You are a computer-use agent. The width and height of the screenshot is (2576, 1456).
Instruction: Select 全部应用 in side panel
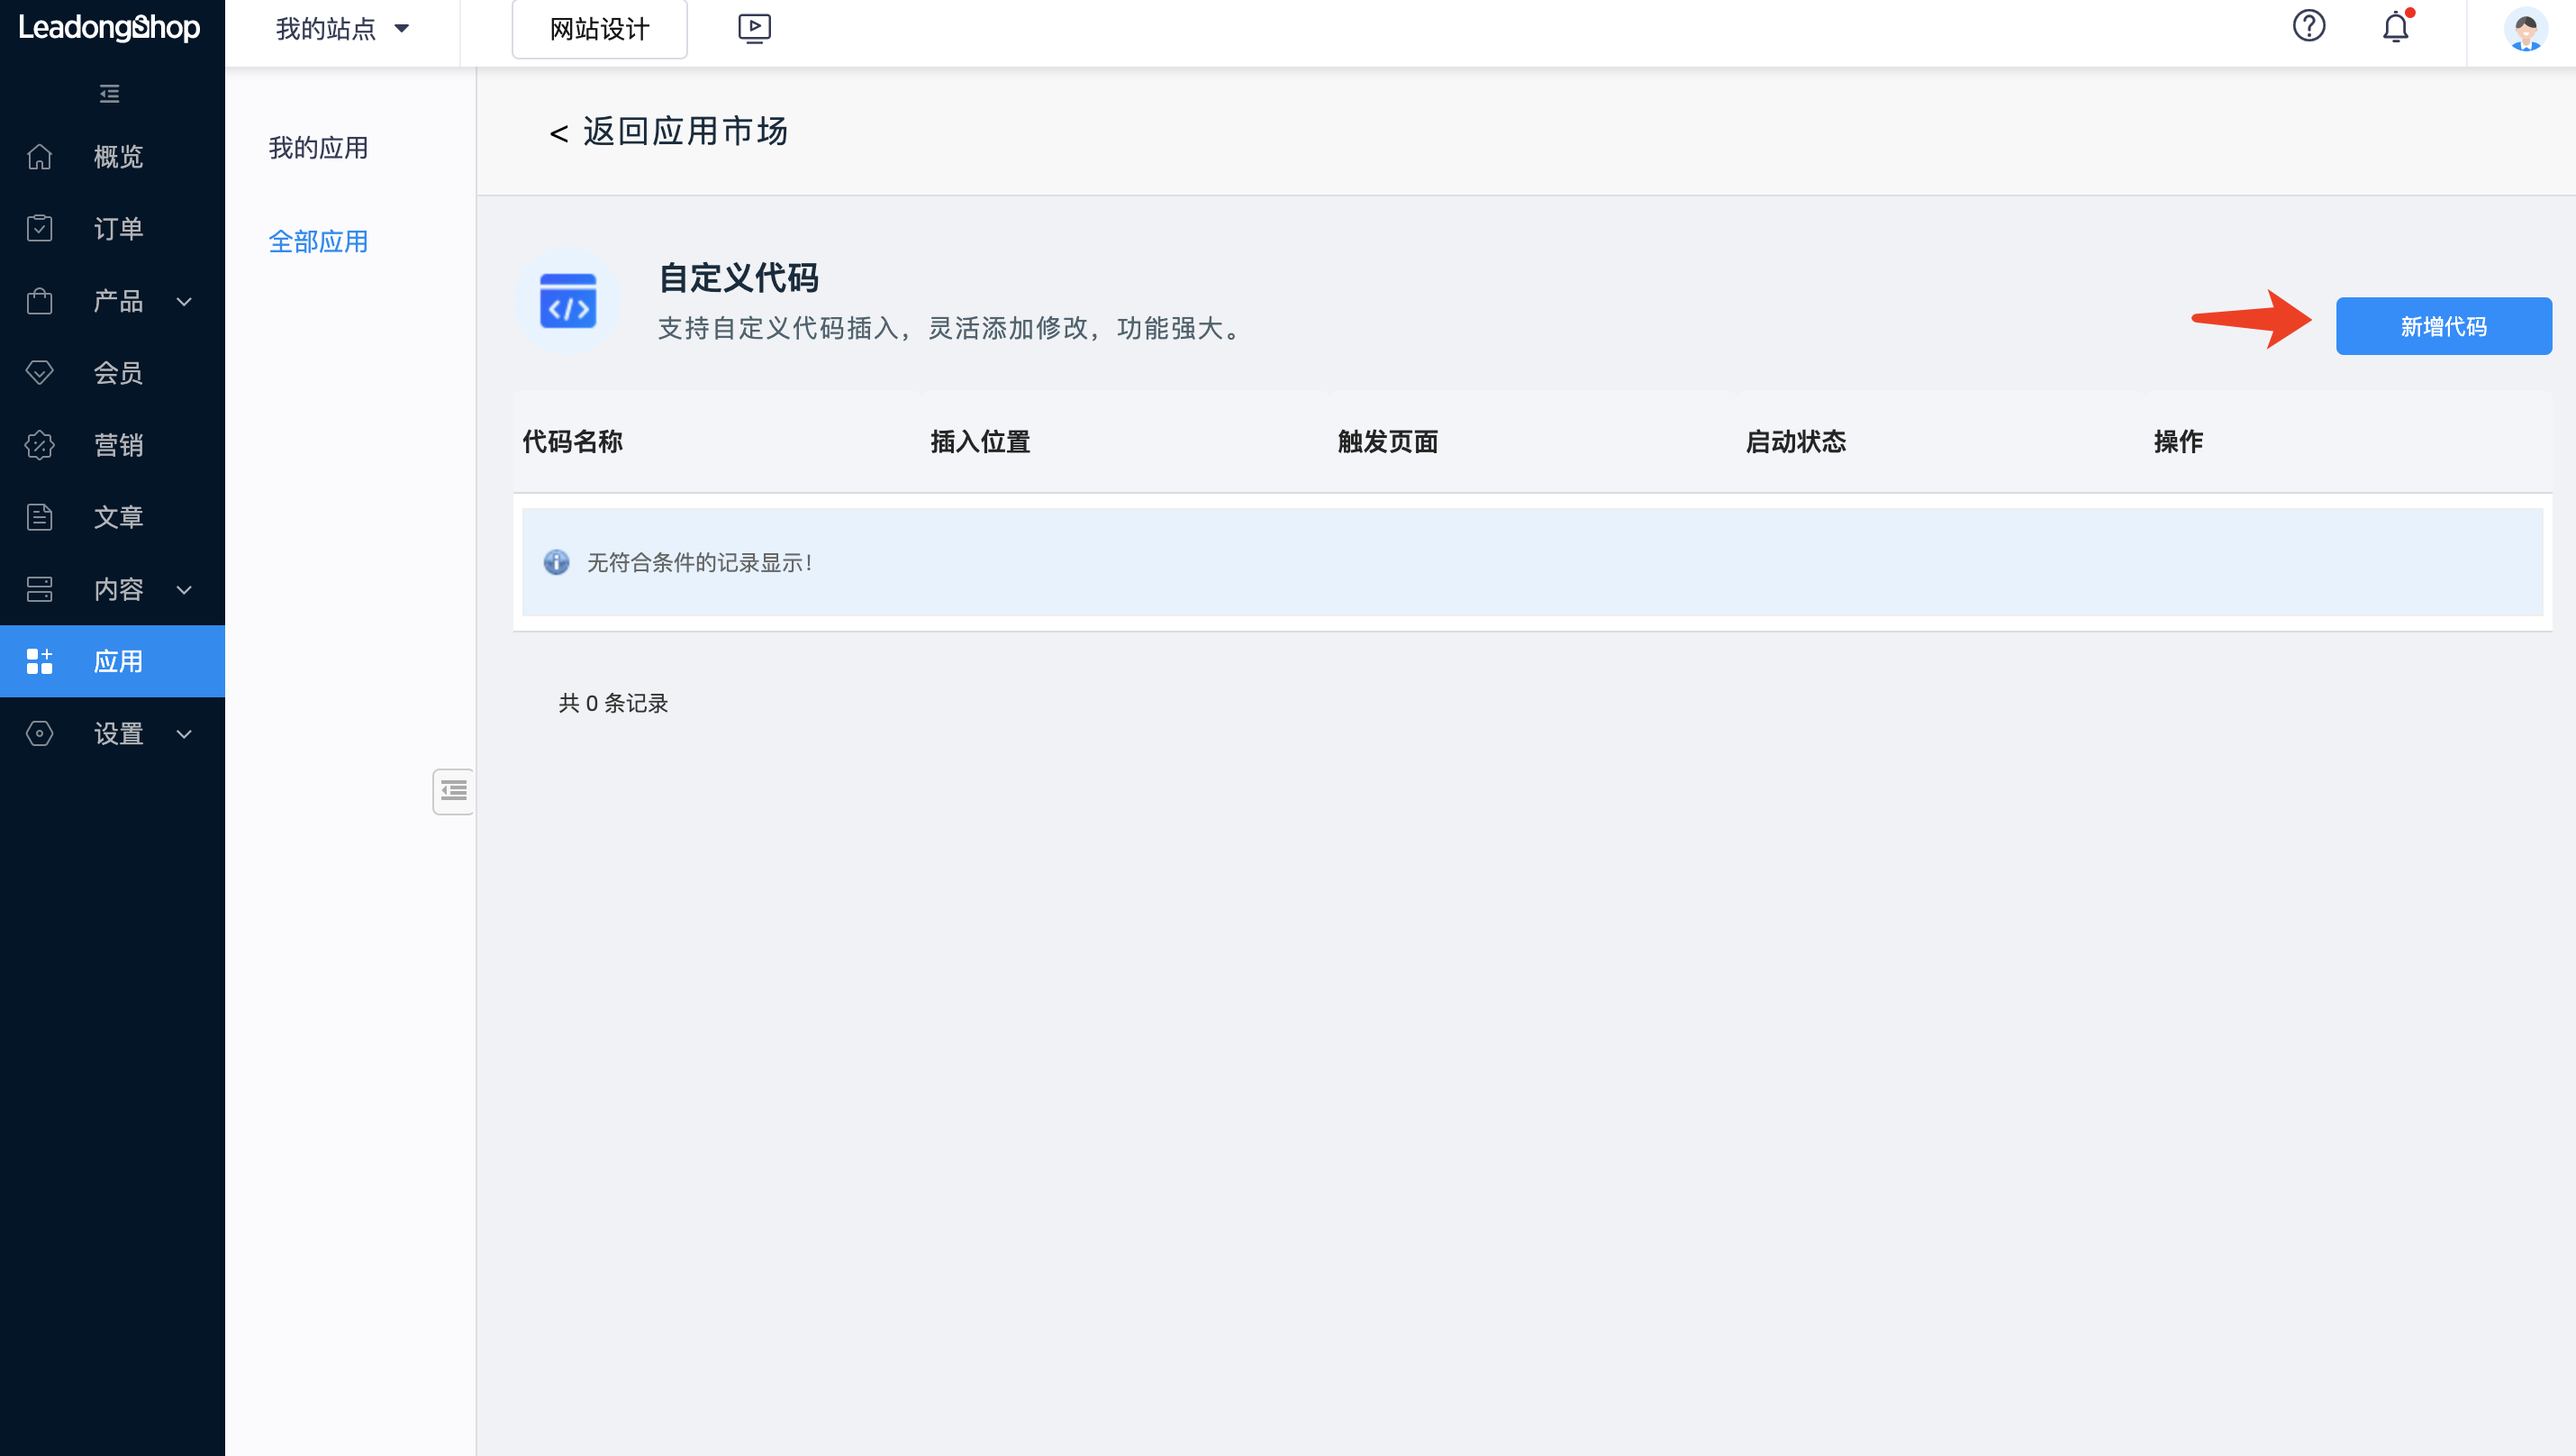tap(318, 242)
